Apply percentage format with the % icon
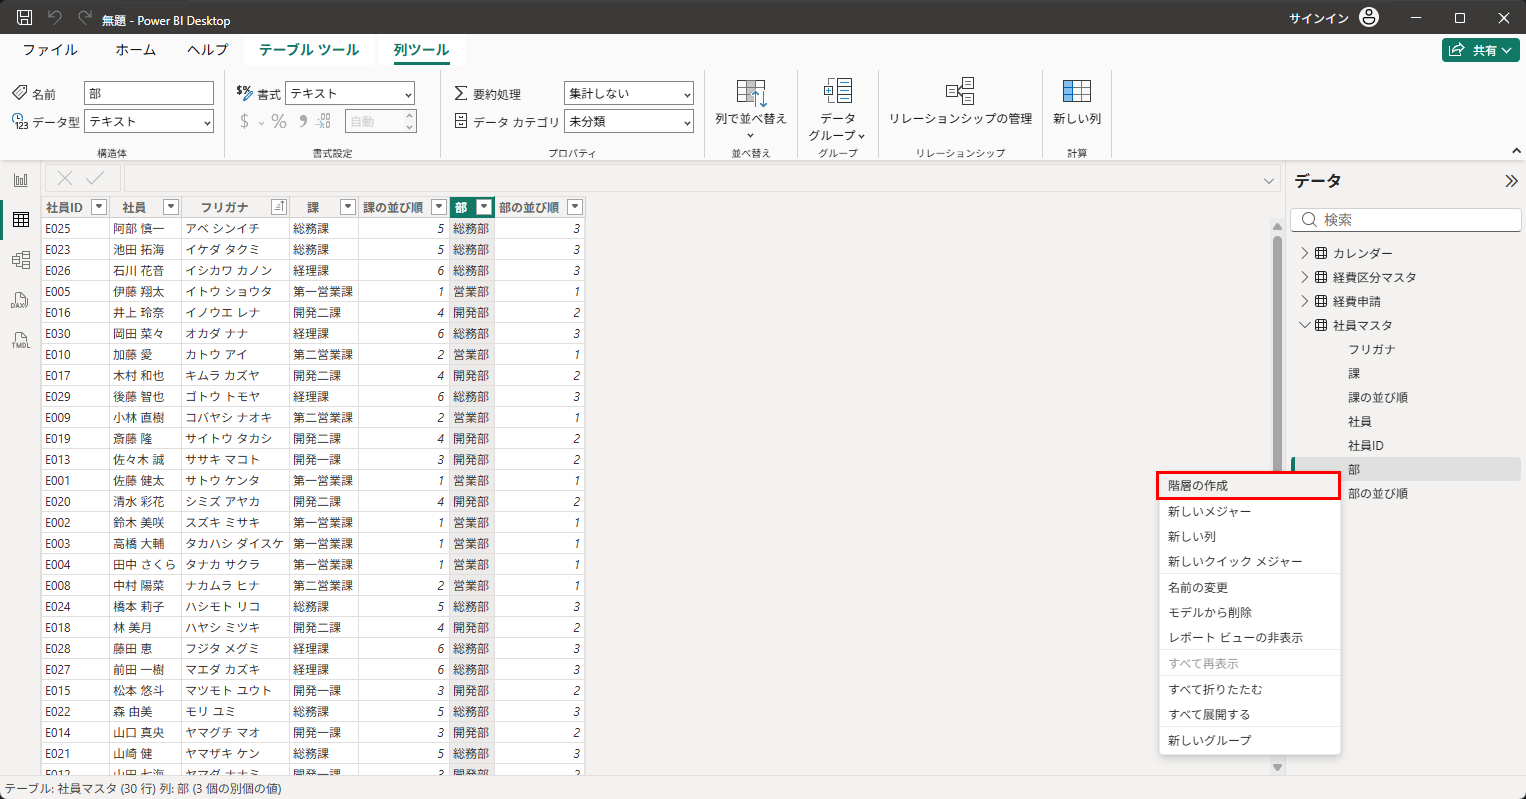The height and width of the screenshot is (799, 1526). pos(279,121)
